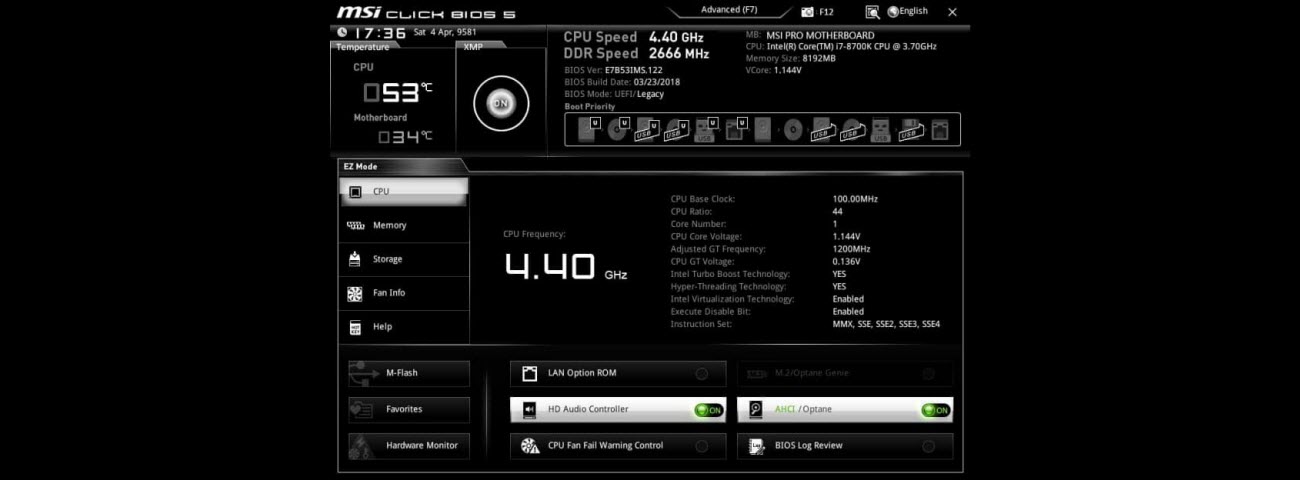The width and height of the screenshot is (1300, 480).
Task: Click the CPU GT Voltage 0.136V value
Action: [x=847, y=262]
